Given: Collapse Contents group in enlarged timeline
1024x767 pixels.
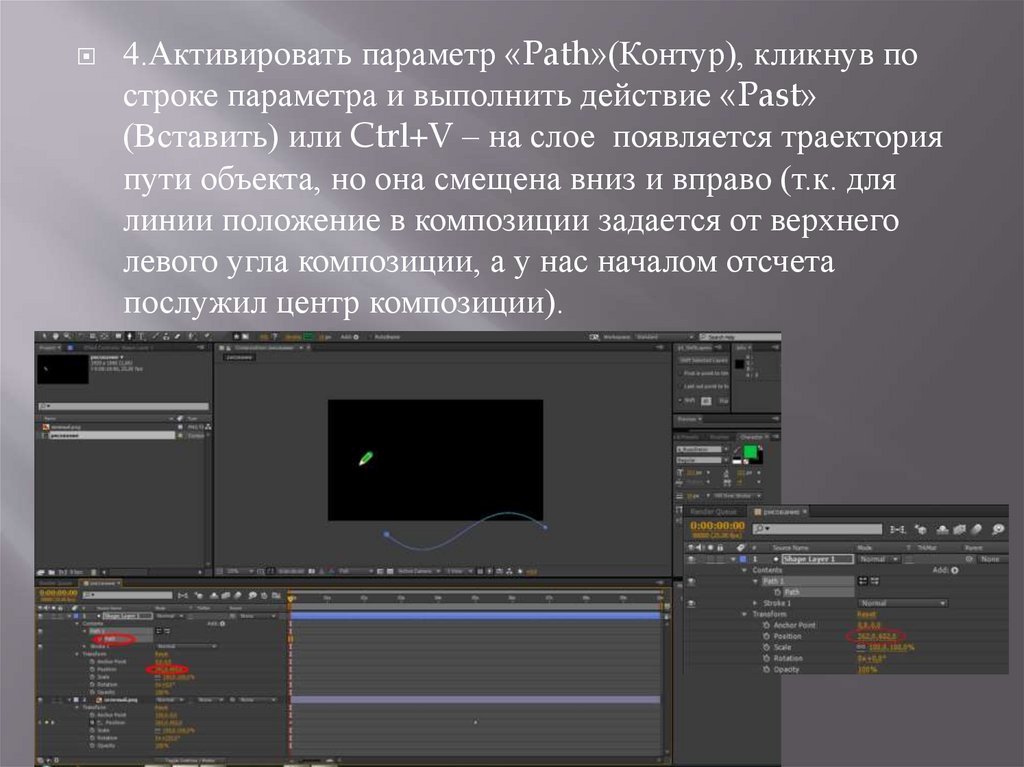Looking at the screenshot, I should coord(744,570).
